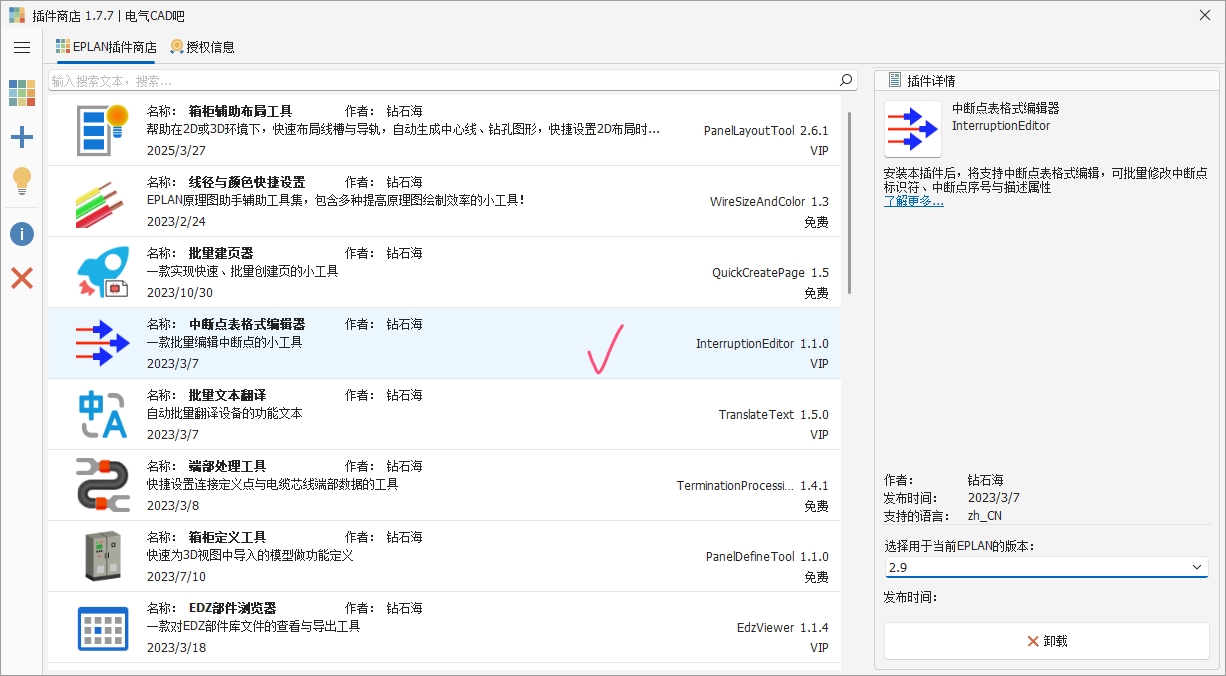Click the 卸载 uninstall button
The height and width of the screenshot is (676, 1226).
coord(1046,641)
